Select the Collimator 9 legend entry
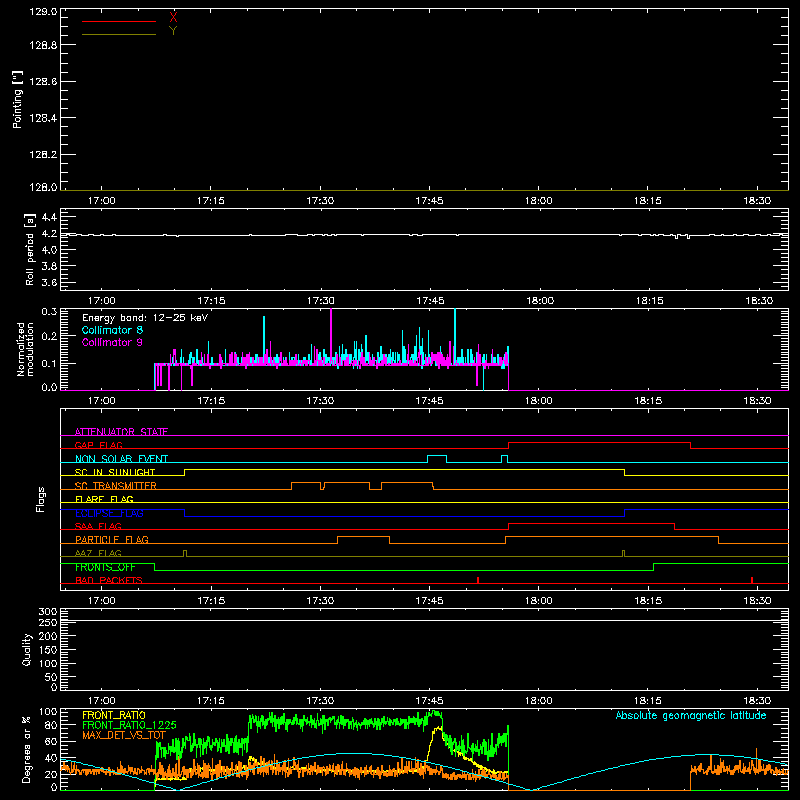The height and width of the screenshot is (800, 800). tap(112, 342)
